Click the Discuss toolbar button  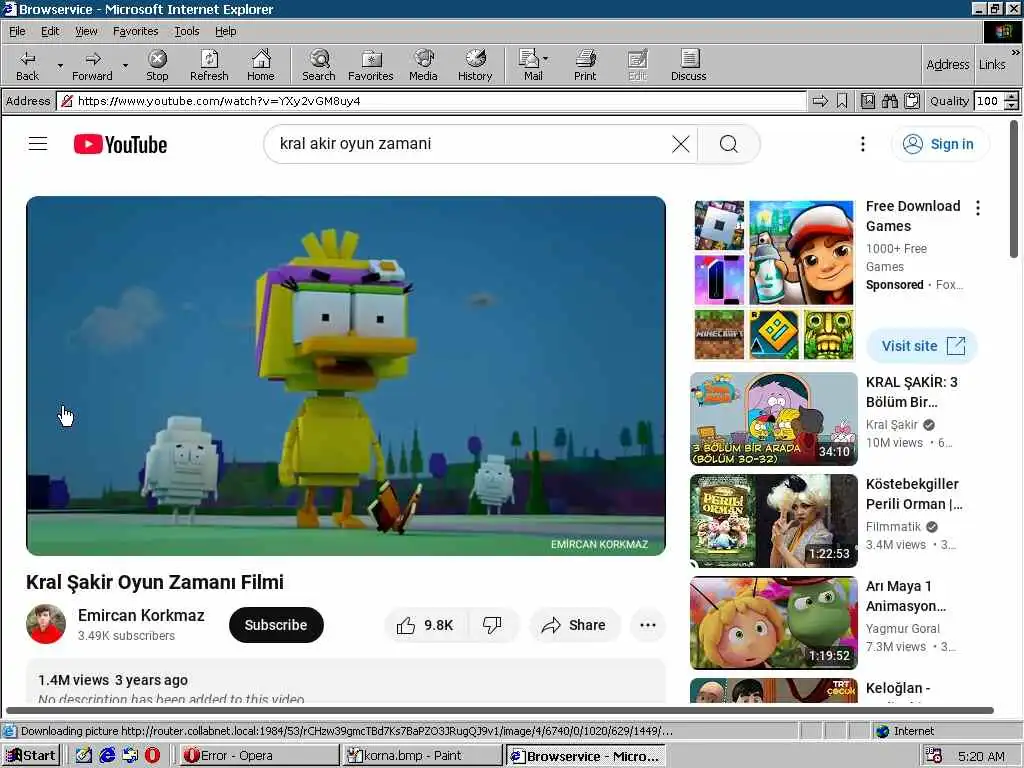point(688,65)
